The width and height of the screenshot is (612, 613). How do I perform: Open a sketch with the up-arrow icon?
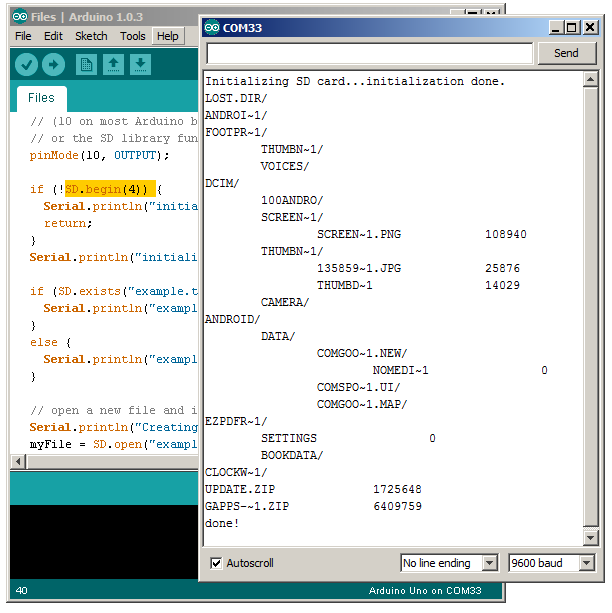tap(113, 65)
